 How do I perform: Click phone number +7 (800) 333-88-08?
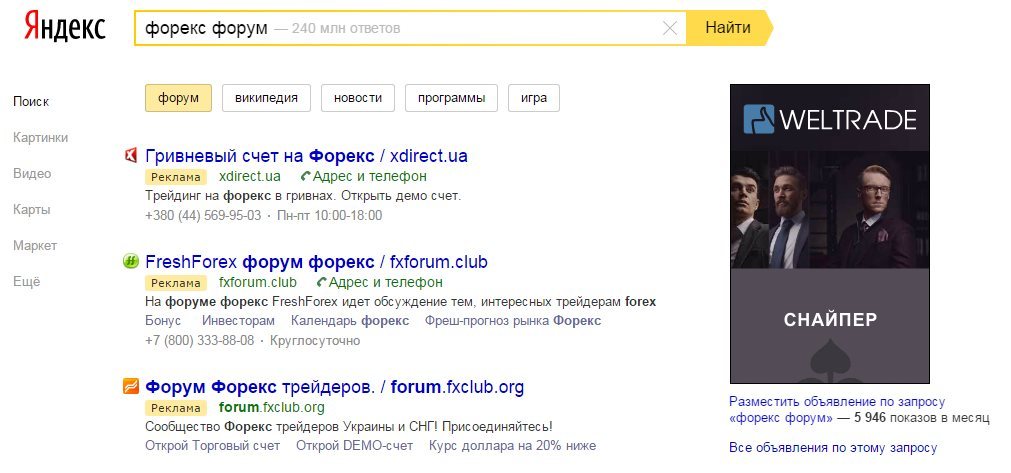[x=199, y=340]
